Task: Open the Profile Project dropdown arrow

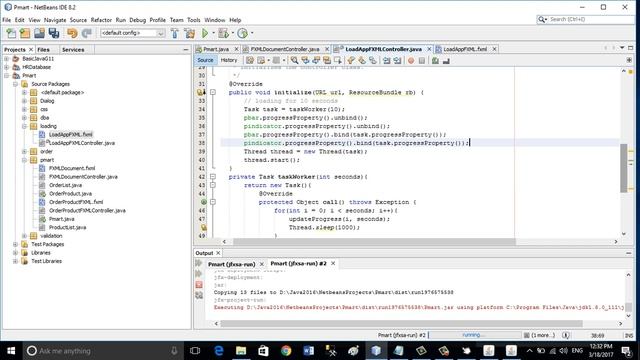Action: pyautogui.click(x=252, y=33)
